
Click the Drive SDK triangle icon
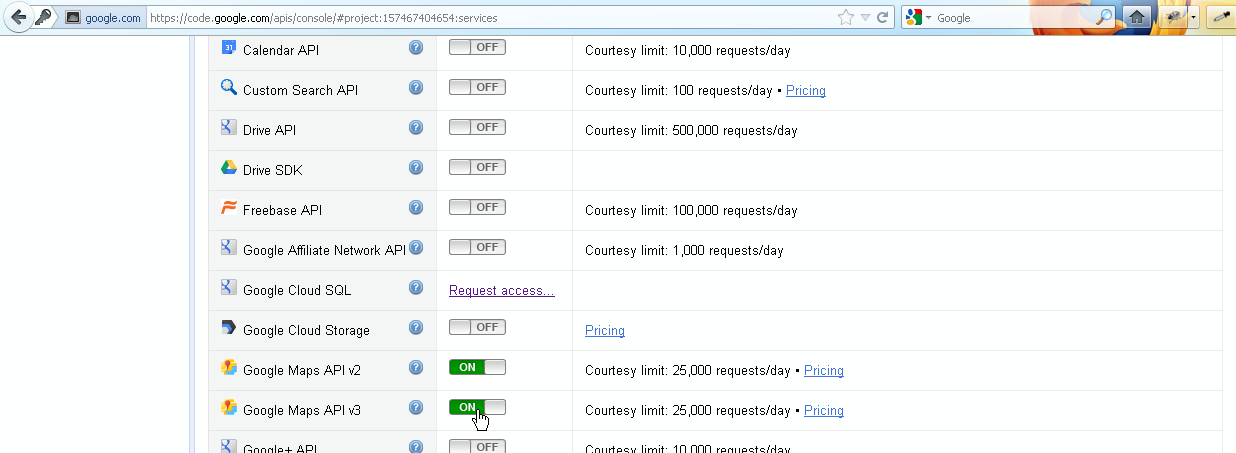coord(228,168)
